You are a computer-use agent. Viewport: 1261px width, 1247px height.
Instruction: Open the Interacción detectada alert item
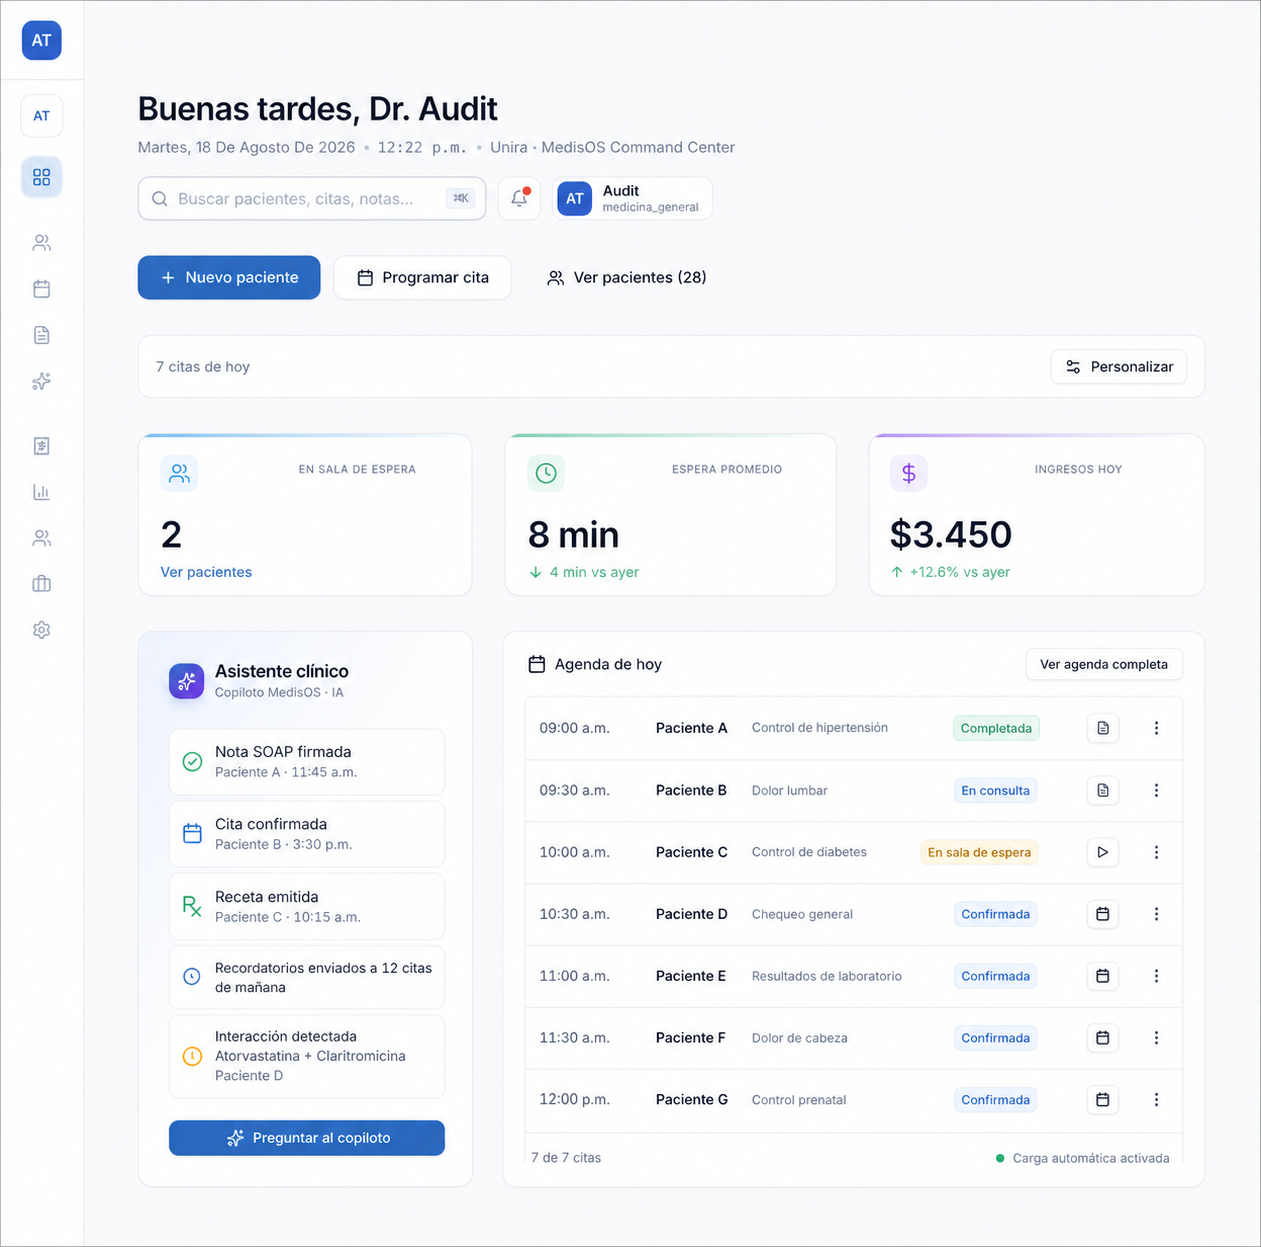tap(307, 1056)
